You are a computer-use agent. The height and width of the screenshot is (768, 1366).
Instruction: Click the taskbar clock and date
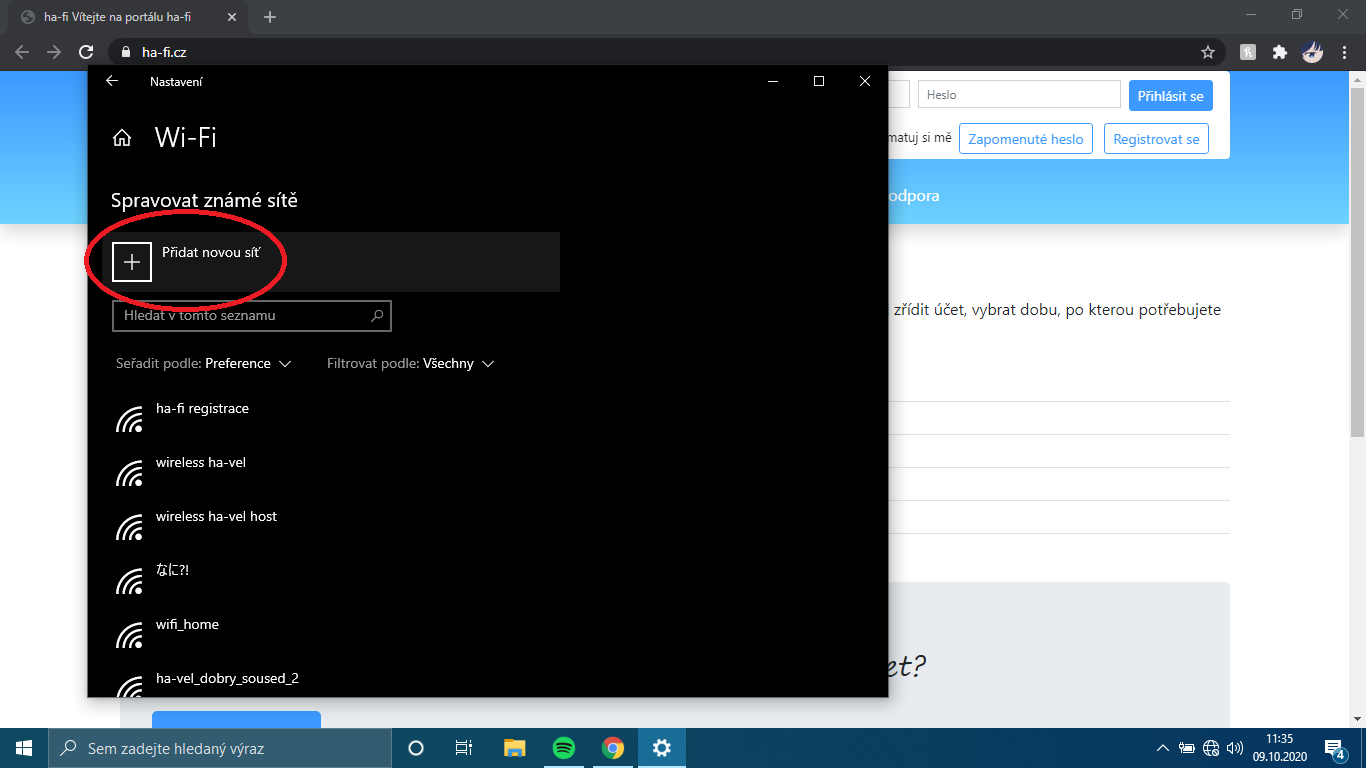(x=1279, y=748)
